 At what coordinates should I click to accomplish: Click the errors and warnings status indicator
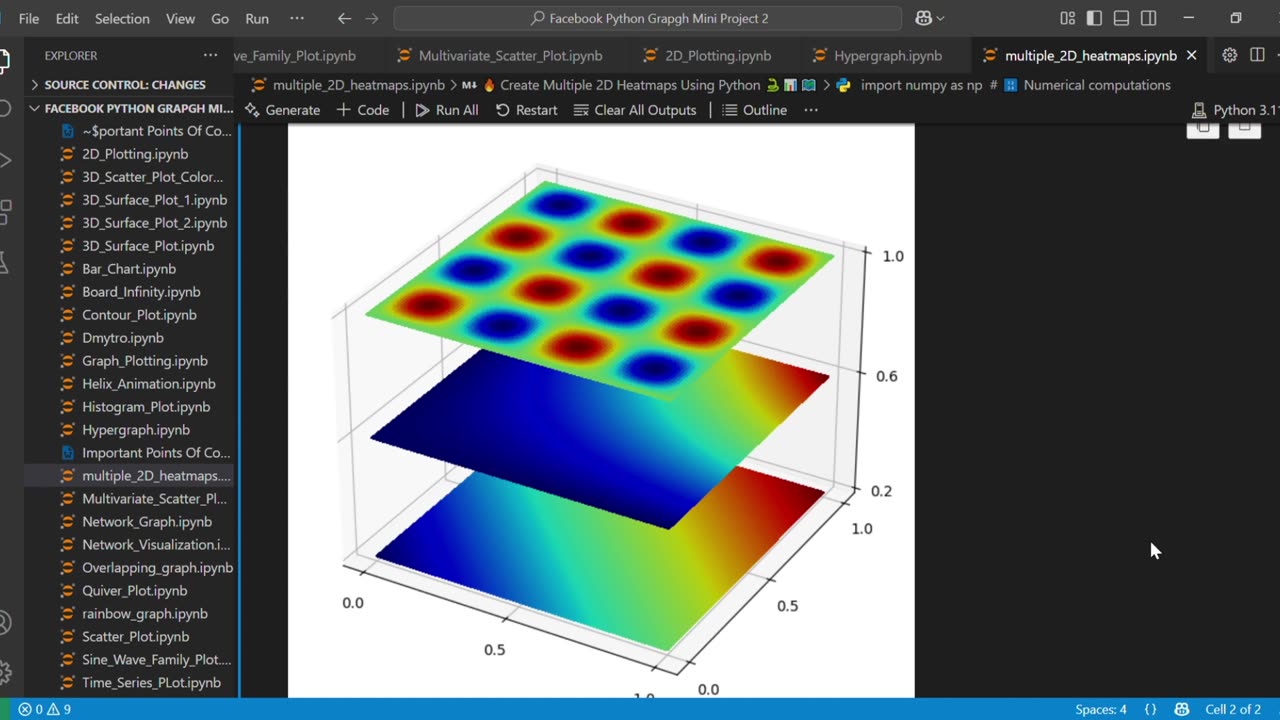click(x=44, y=709)
